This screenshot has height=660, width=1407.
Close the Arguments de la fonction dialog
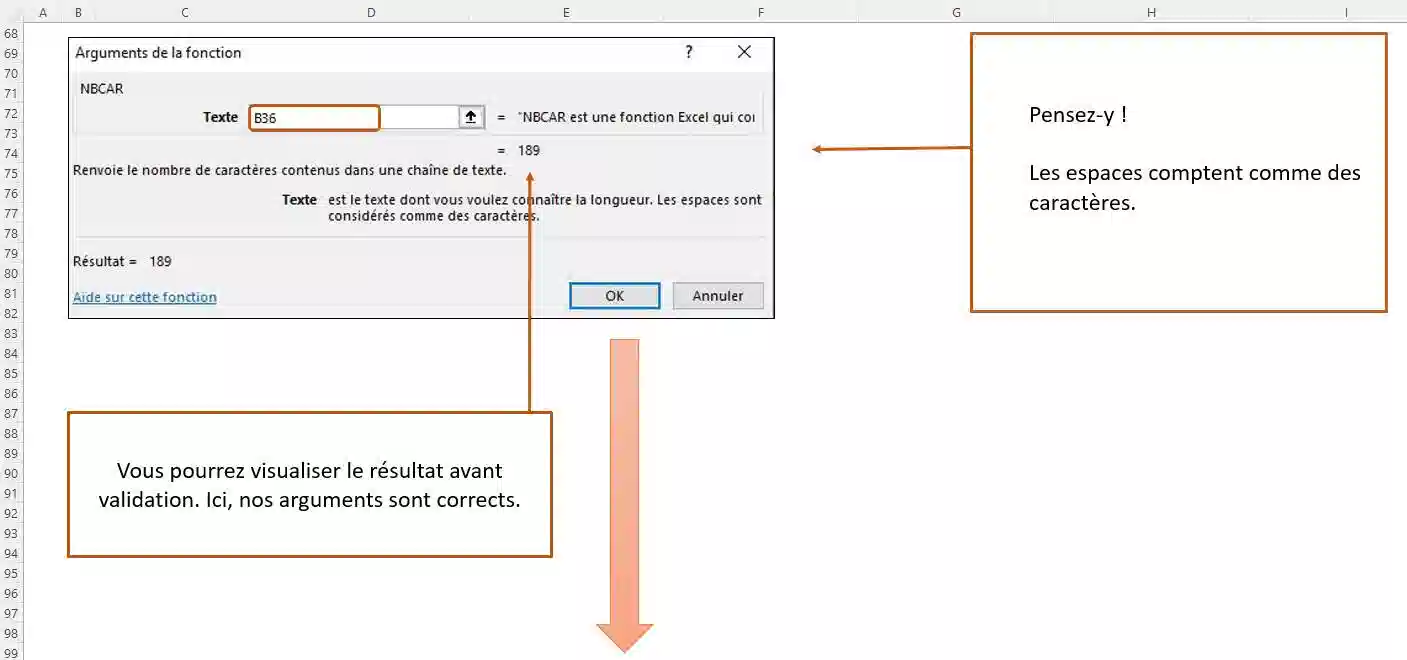click(x=744, y=52)
